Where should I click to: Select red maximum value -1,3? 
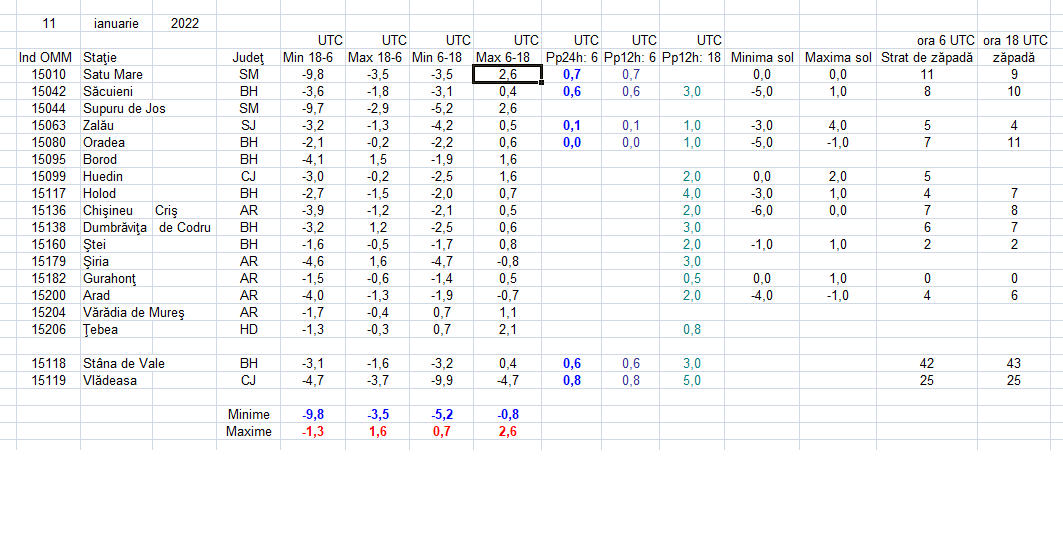313,432
